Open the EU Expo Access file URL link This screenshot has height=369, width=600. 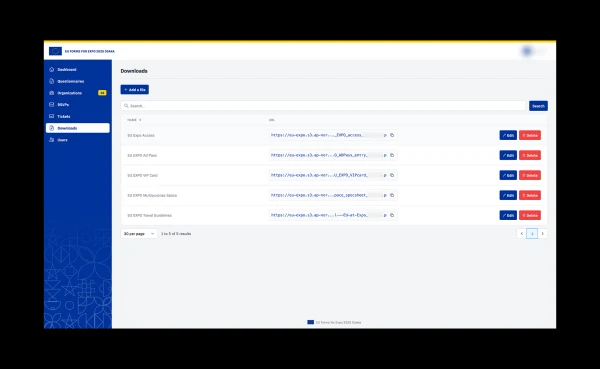pyautogui.click(x=328, y=135)
